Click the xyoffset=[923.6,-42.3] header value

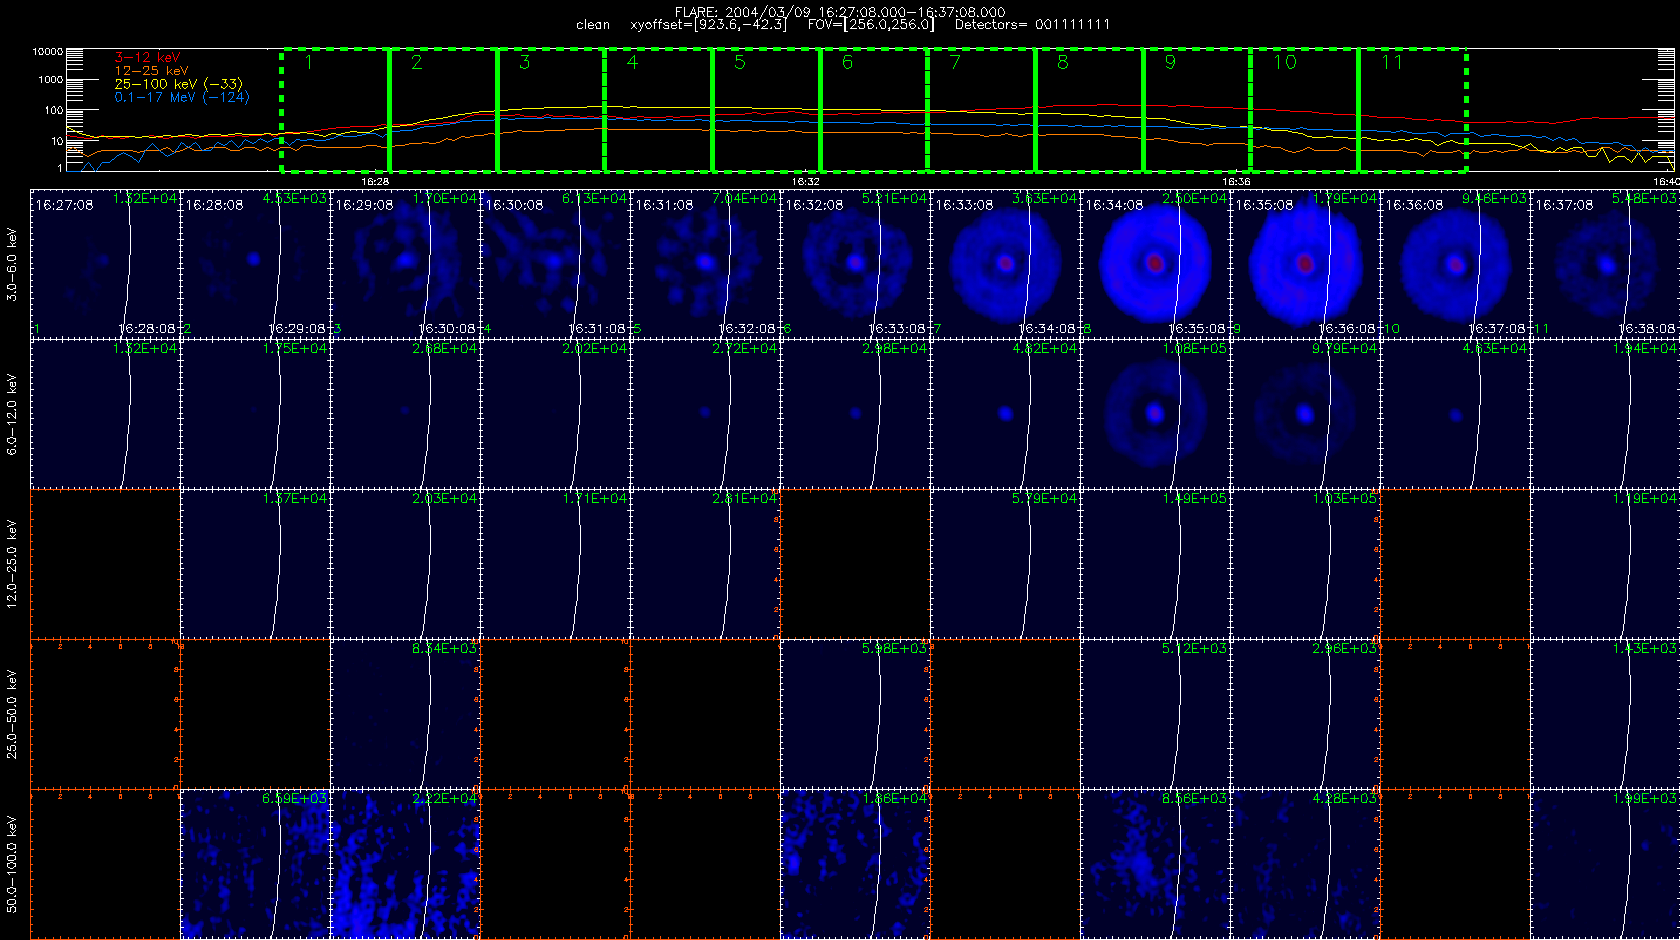click(x=708, y=24)
